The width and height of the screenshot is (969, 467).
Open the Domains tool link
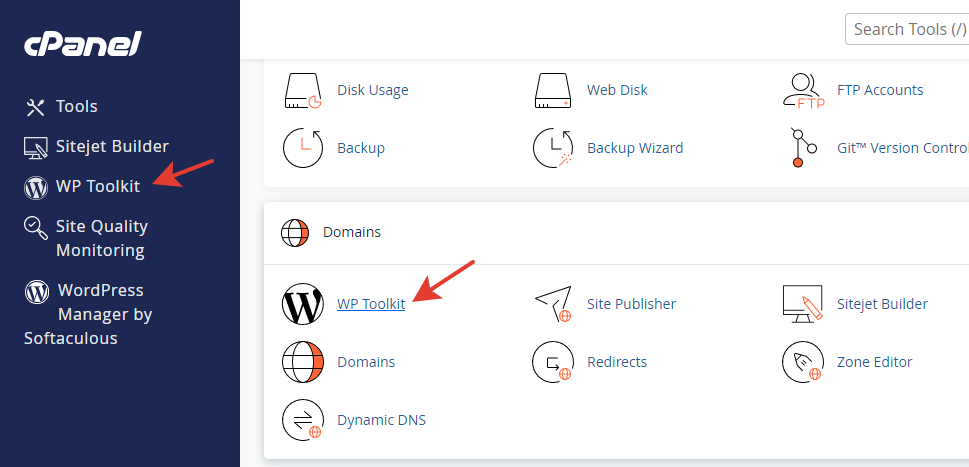coord(366,362)
